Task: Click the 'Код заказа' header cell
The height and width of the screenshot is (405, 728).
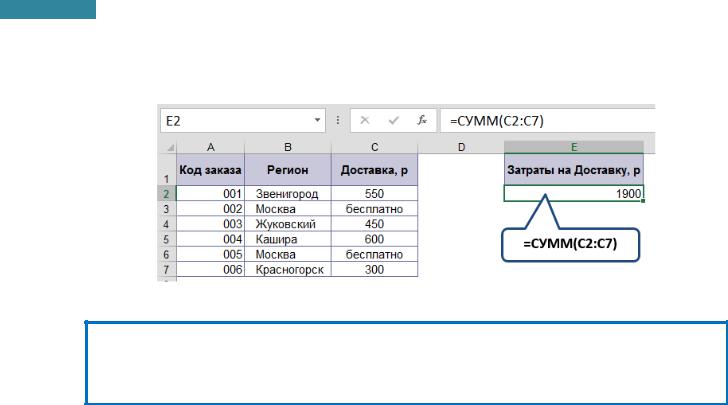Action: click(x=210, y=170)
